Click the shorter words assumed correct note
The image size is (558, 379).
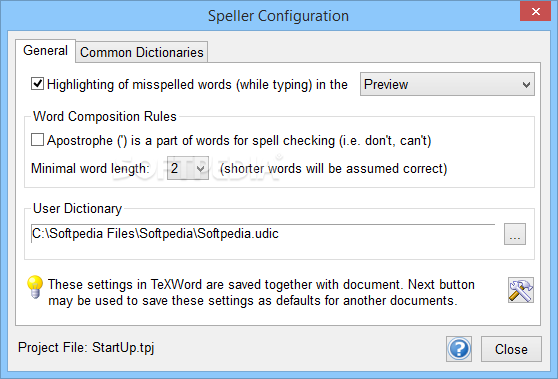tap(333, 168)
